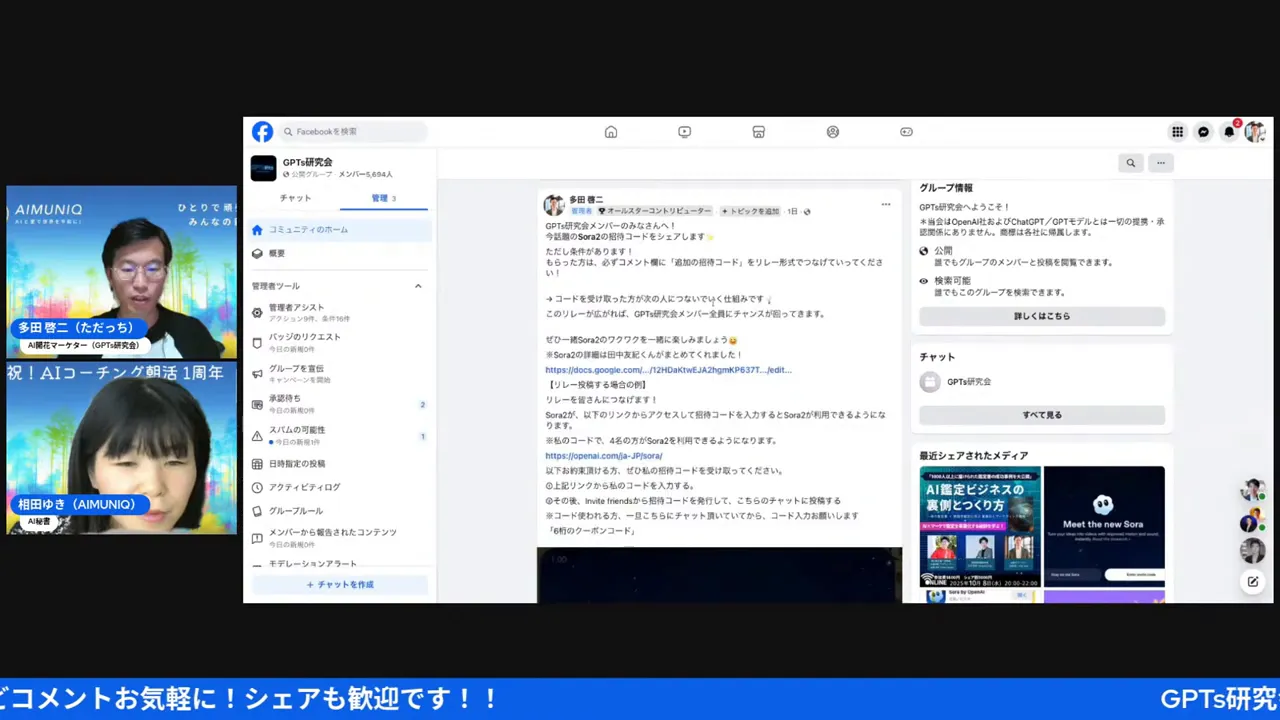Open スパムの可能性
Viewport: 1280px width, 720px height.
(340, 435)
